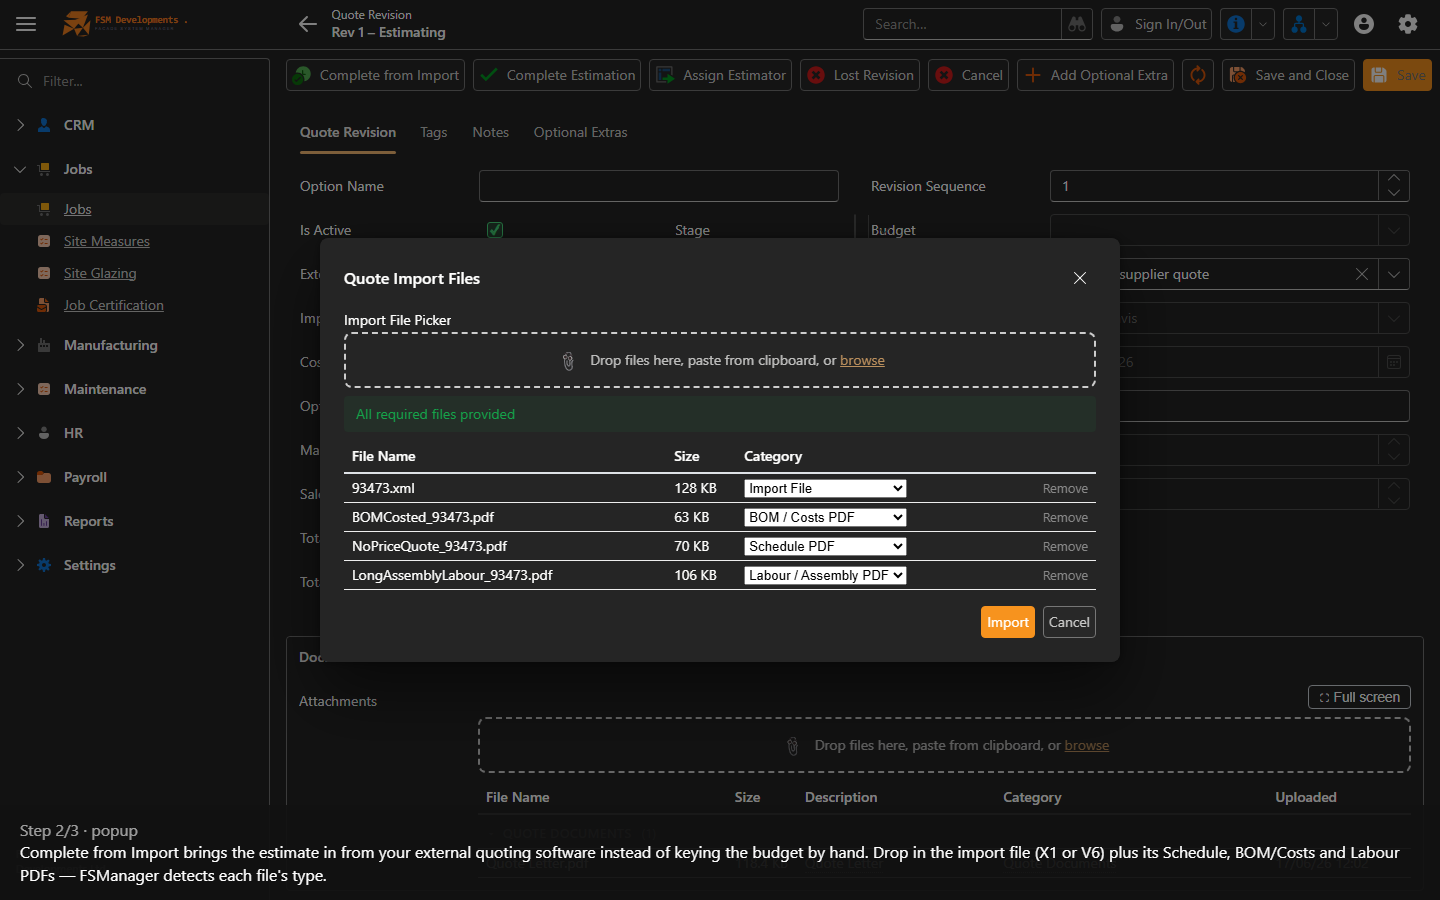This screenshot has height=900, width=1440.
Task: Click the org chart hierarchy icon
Action: coord(1298,24)
